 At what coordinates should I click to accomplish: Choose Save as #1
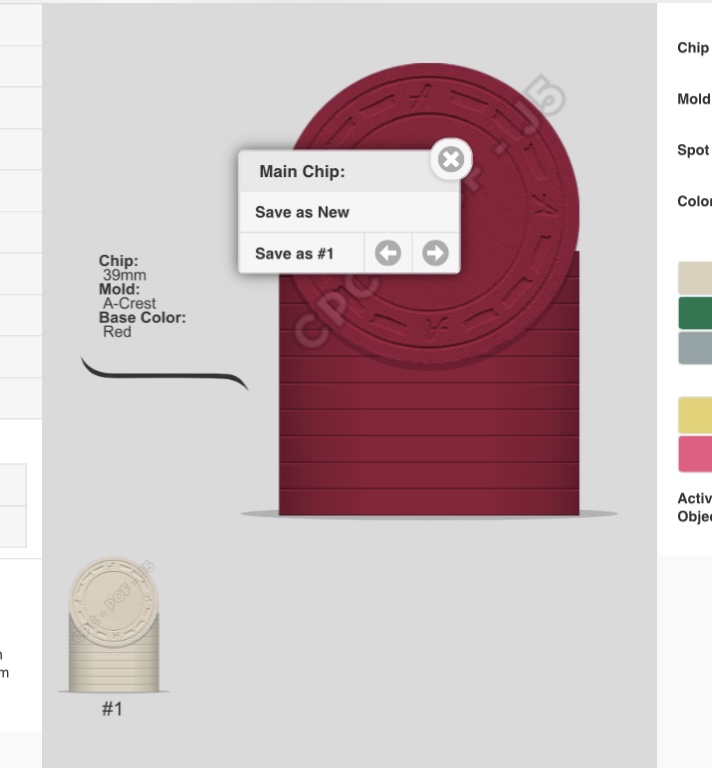click(x=294, y=253)
